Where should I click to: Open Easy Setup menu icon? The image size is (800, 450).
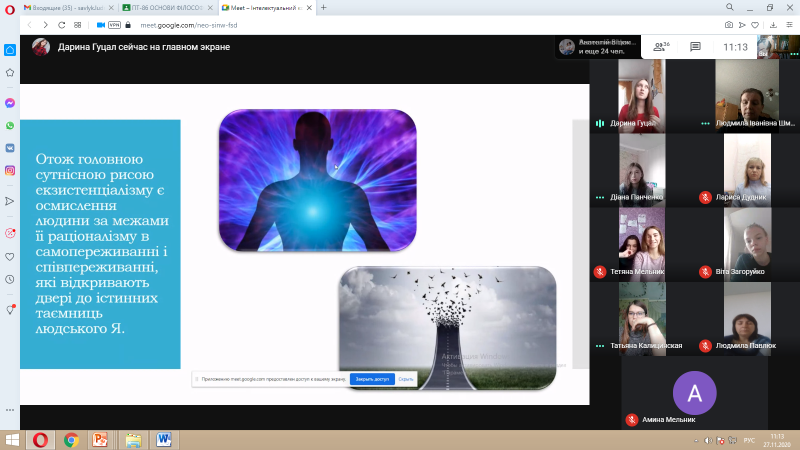pos(789,25)
